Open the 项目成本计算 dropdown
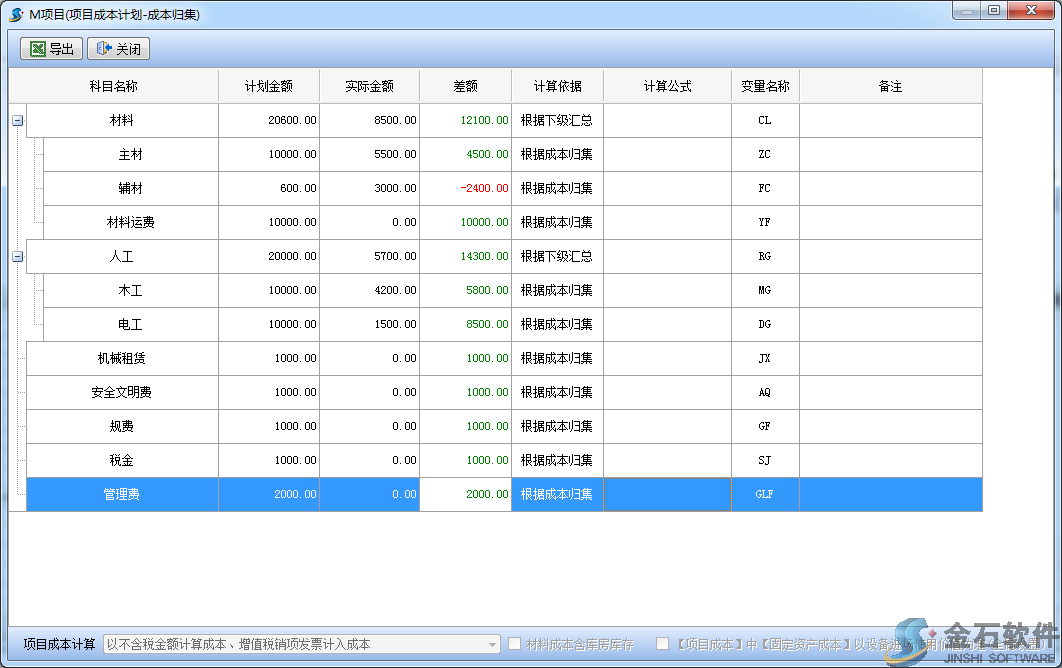Image resolution: width=1062 pixels, height=668 pixels. [x=492, y=645]
